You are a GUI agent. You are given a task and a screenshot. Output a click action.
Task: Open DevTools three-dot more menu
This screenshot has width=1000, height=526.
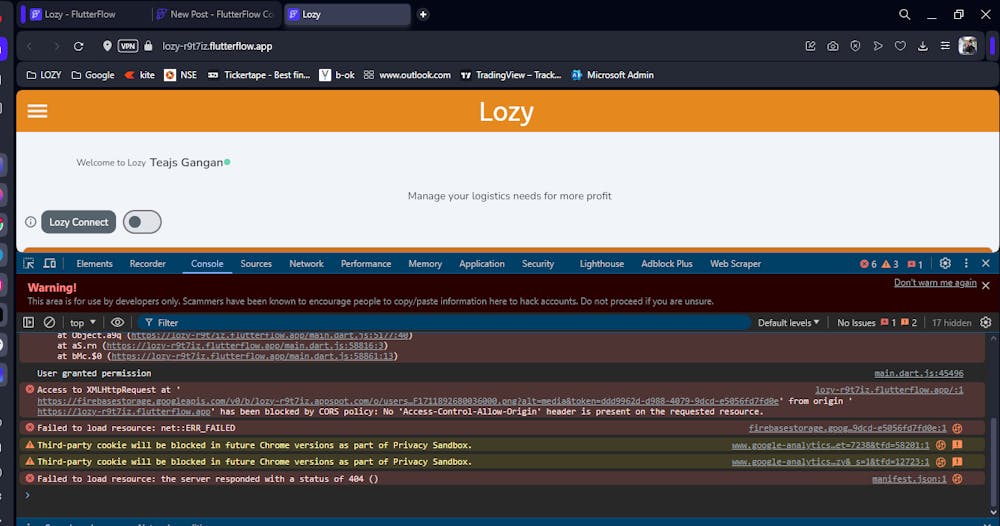[966, 263]
